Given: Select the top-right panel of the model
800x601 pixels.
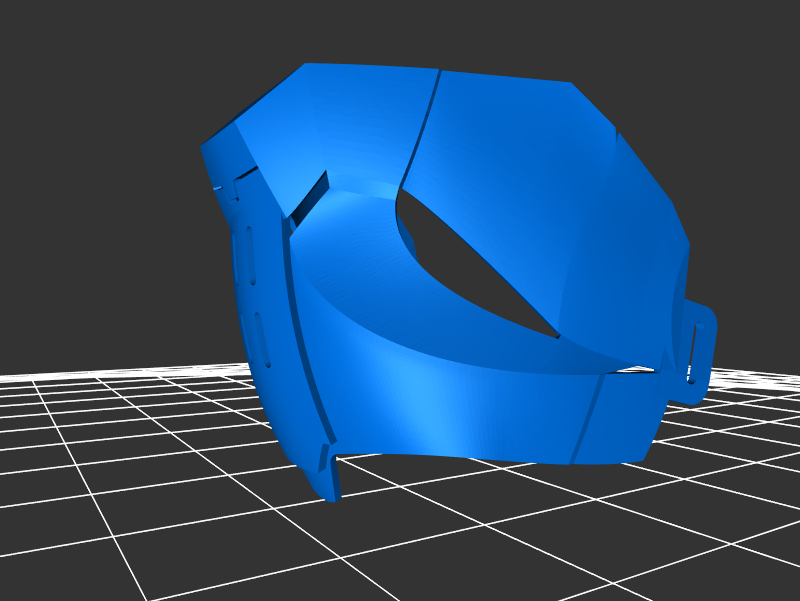Looking at the screenshot, I should coord(510,130).
